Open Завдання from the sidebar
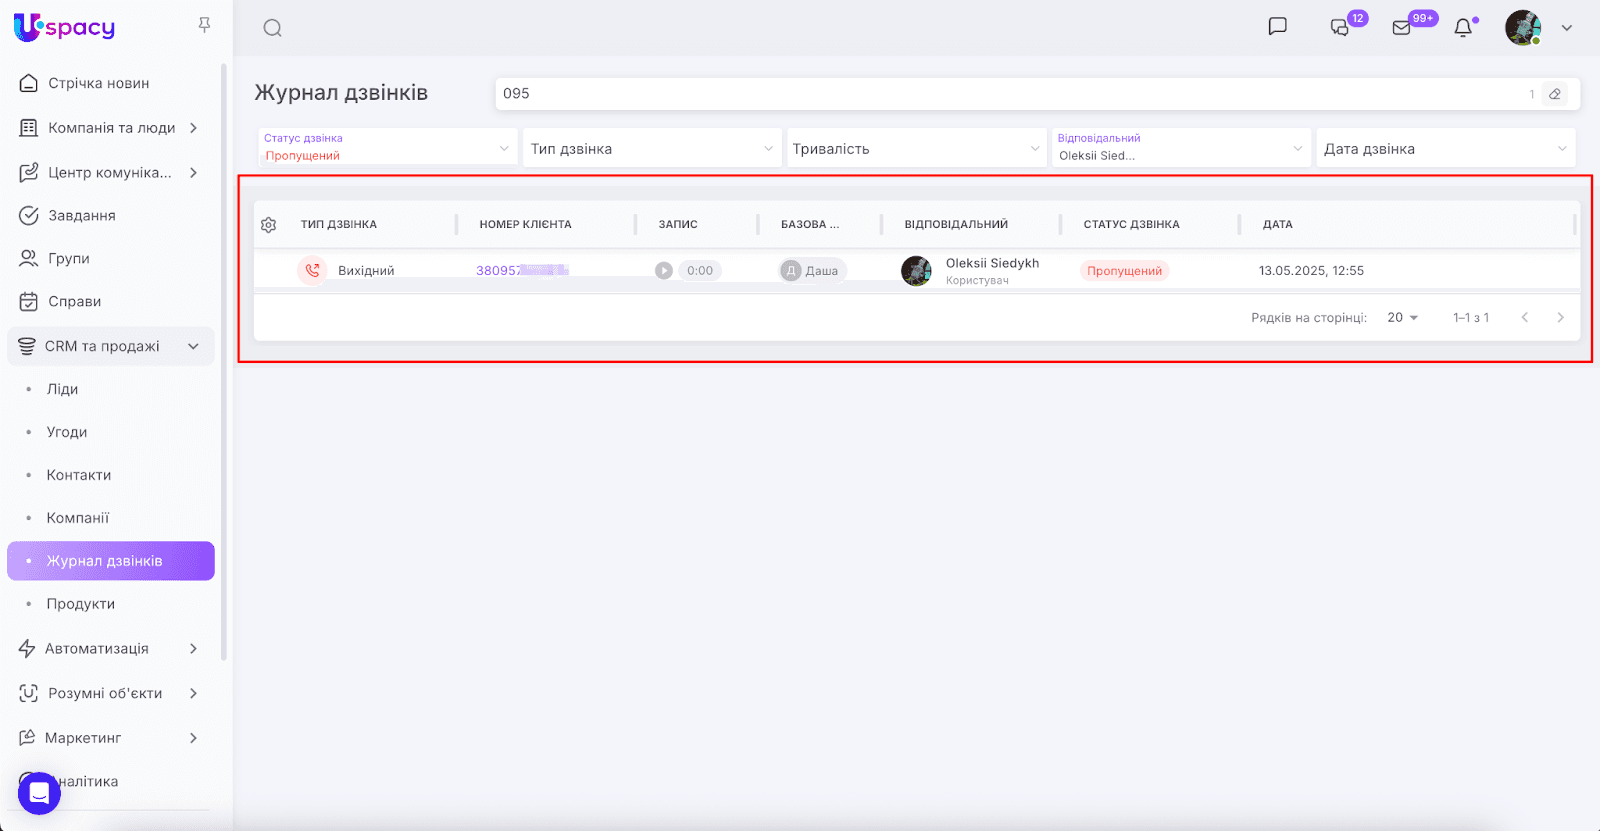Screen dimensions: 1600x831 82,215
